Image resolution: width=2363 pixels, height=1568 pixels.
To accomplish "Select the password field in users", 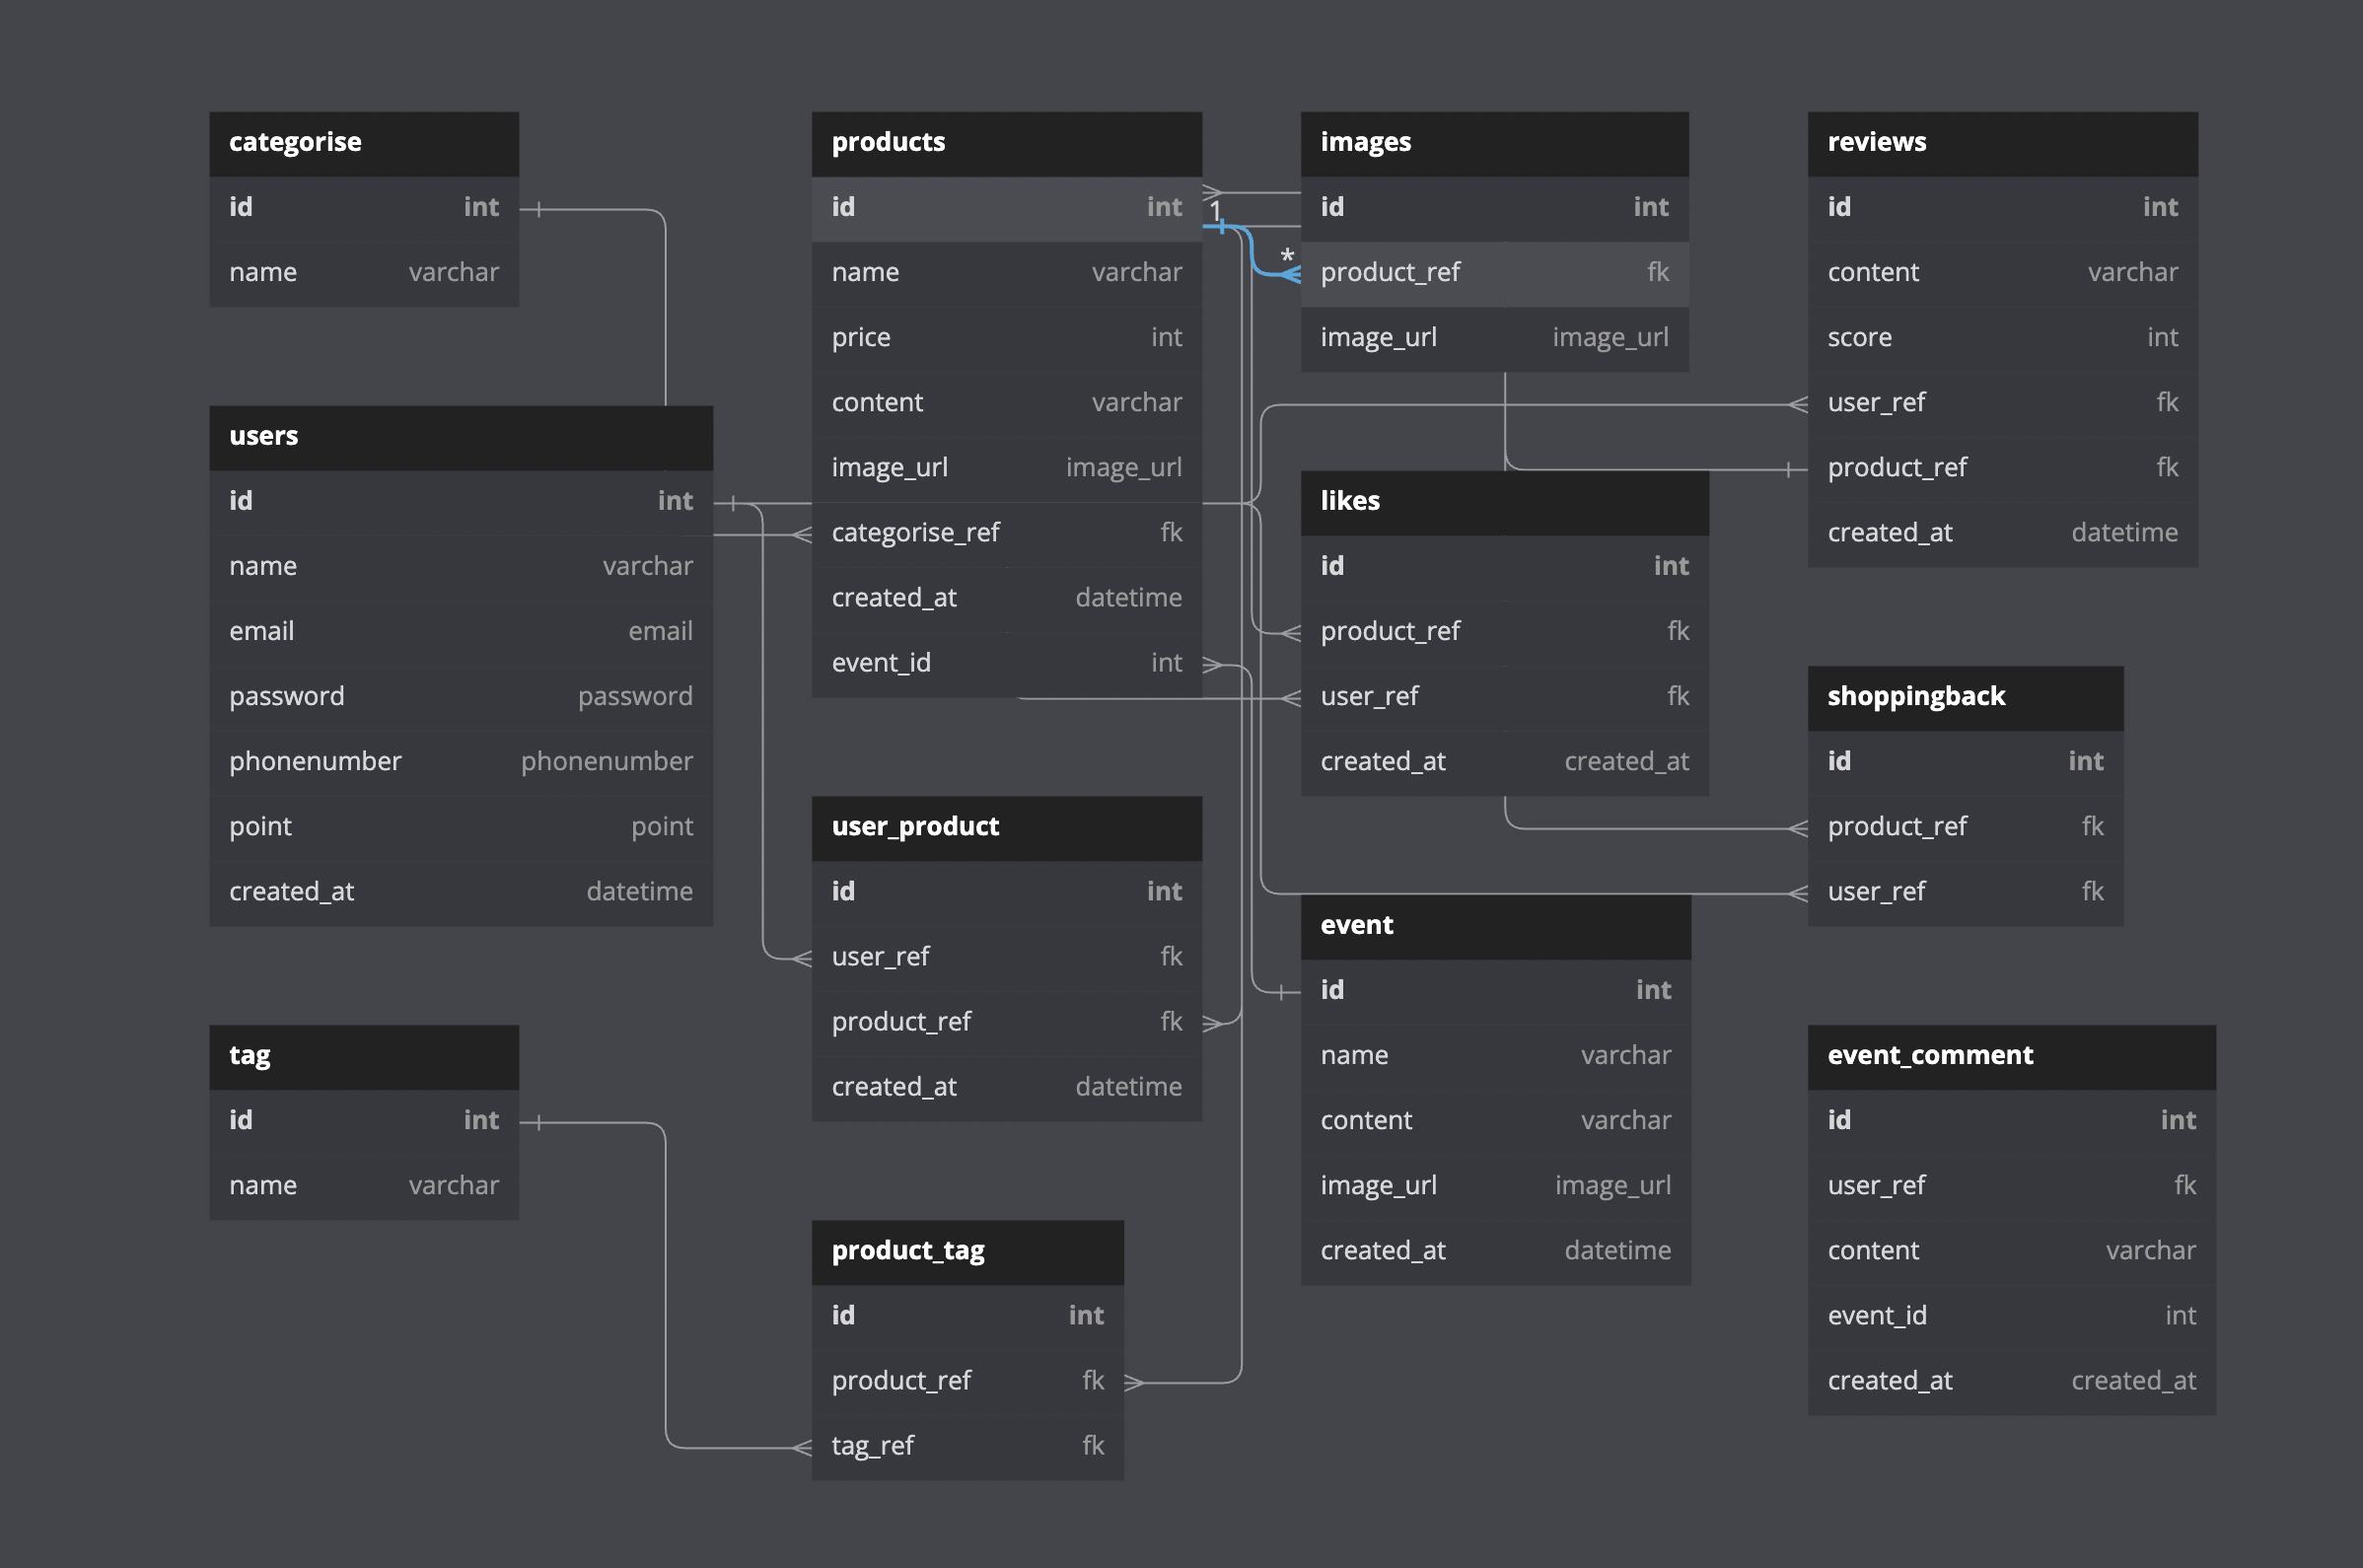I will pos(460,696).
